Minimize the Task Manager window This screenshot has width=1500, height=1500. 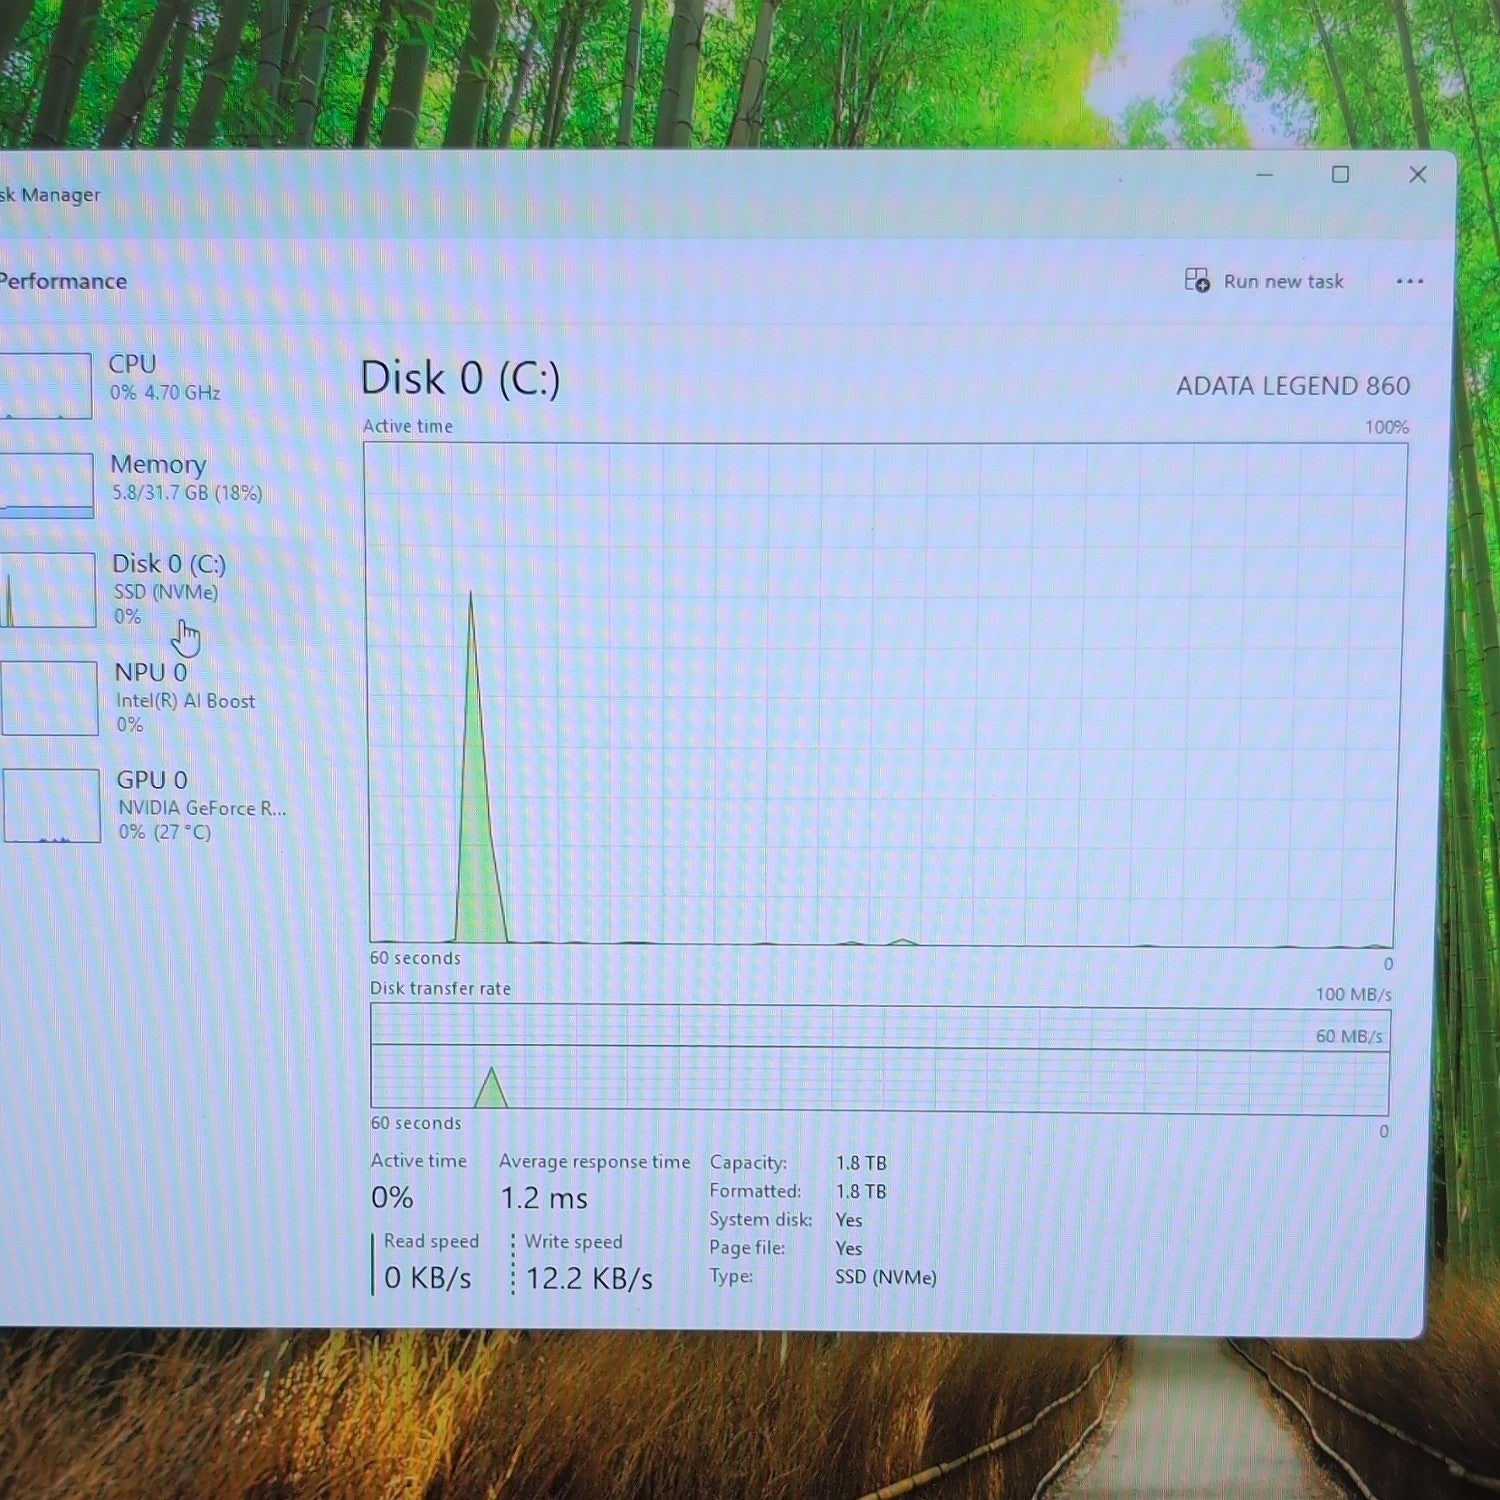pyautogui.click(x=1265, y=175)
